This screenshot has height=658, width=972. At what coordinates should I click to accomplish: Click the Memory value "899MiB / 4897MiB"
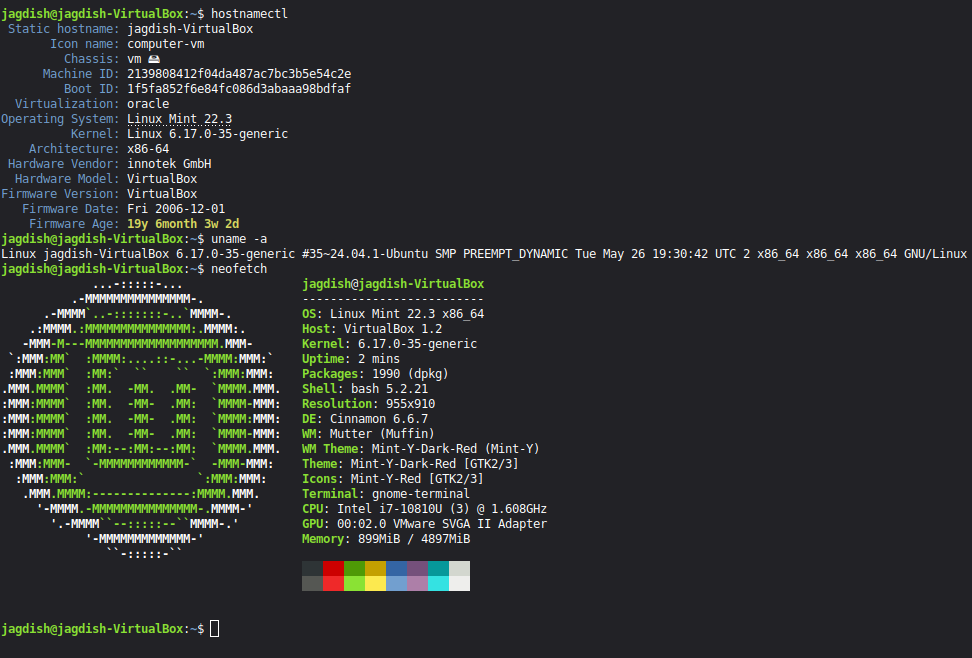[414, 539]
